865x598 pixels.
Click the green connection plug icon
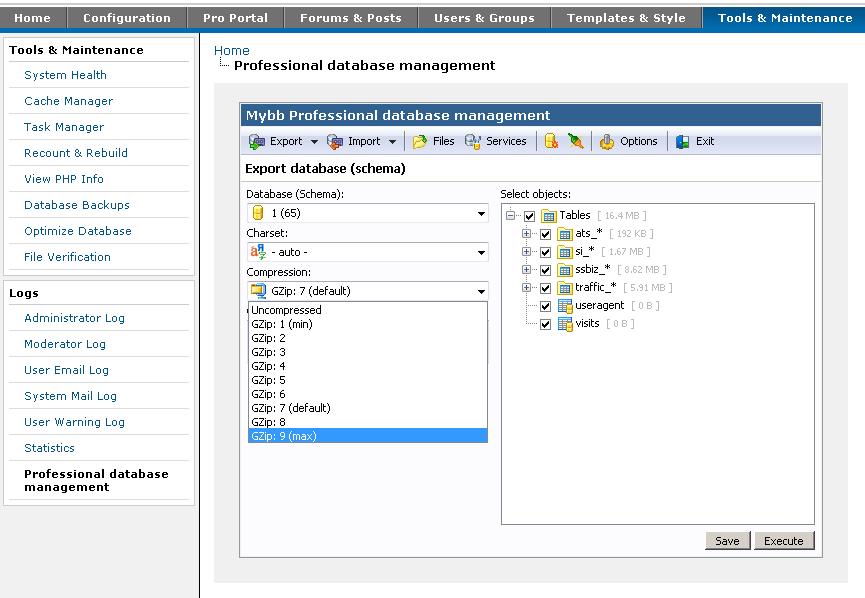(x=576, y=142)
